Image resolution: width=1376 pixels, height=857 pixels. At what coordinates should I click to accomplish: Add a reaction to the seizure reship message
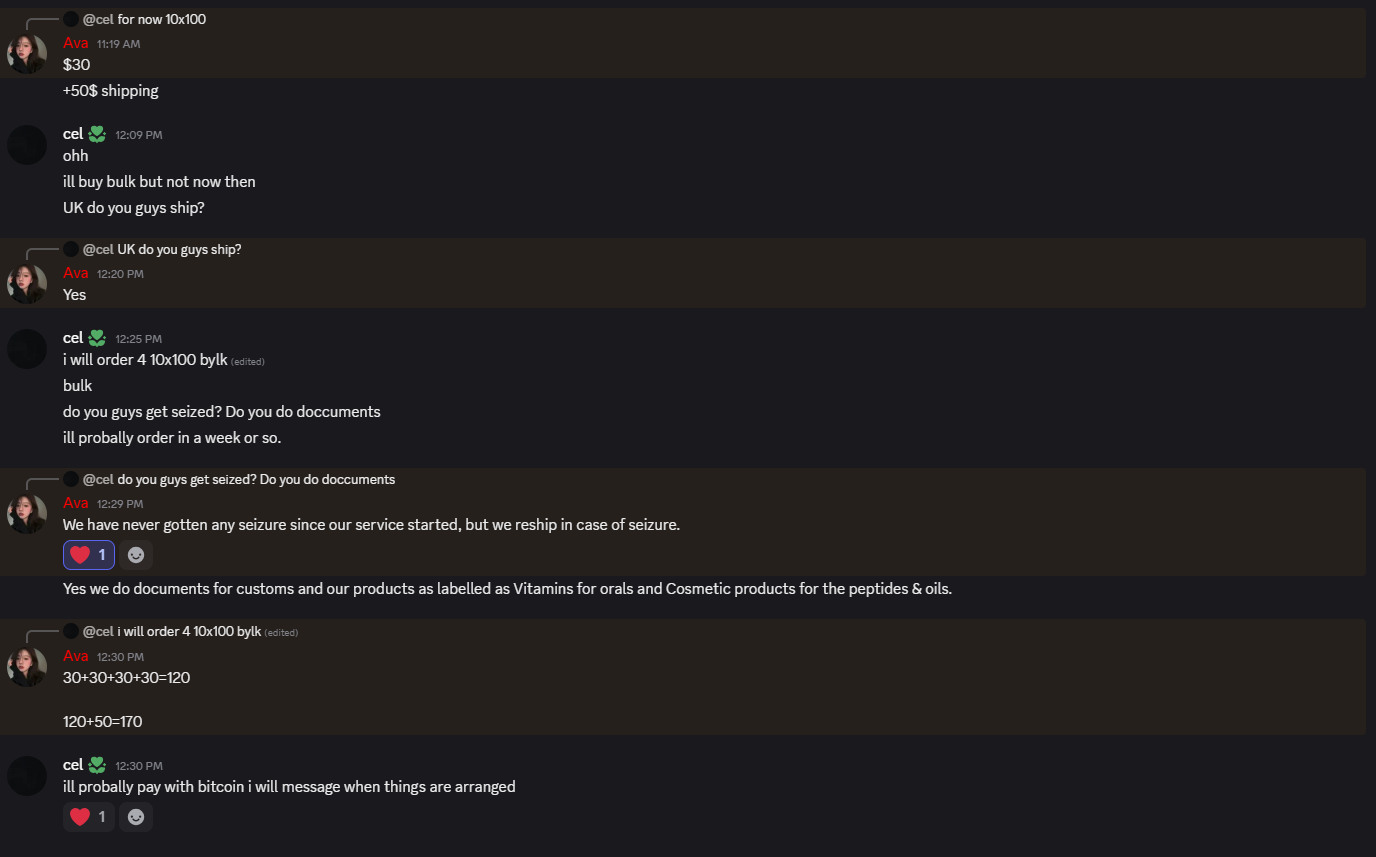point(136,555)
